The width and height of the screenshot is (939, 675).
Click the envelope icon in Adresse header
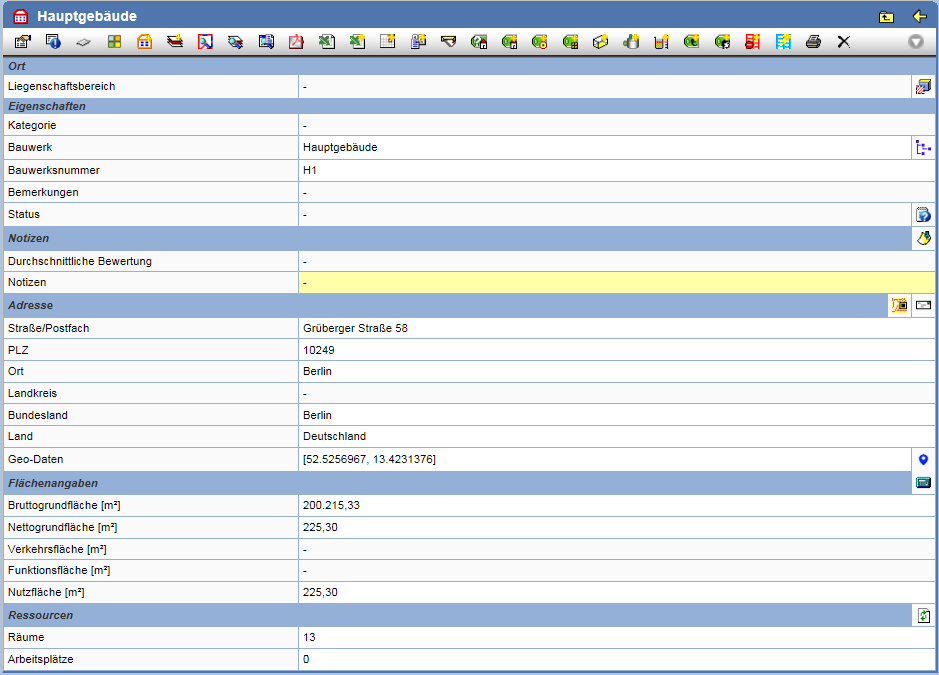(923, 305)
